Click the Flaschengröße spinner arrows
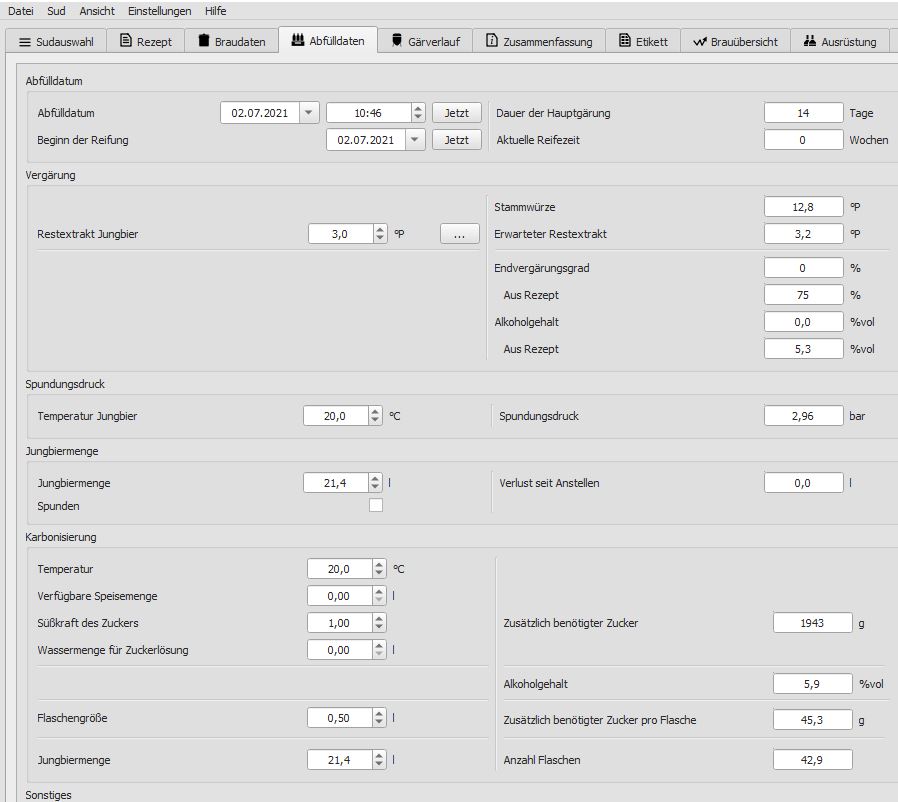 coord(379,717)
